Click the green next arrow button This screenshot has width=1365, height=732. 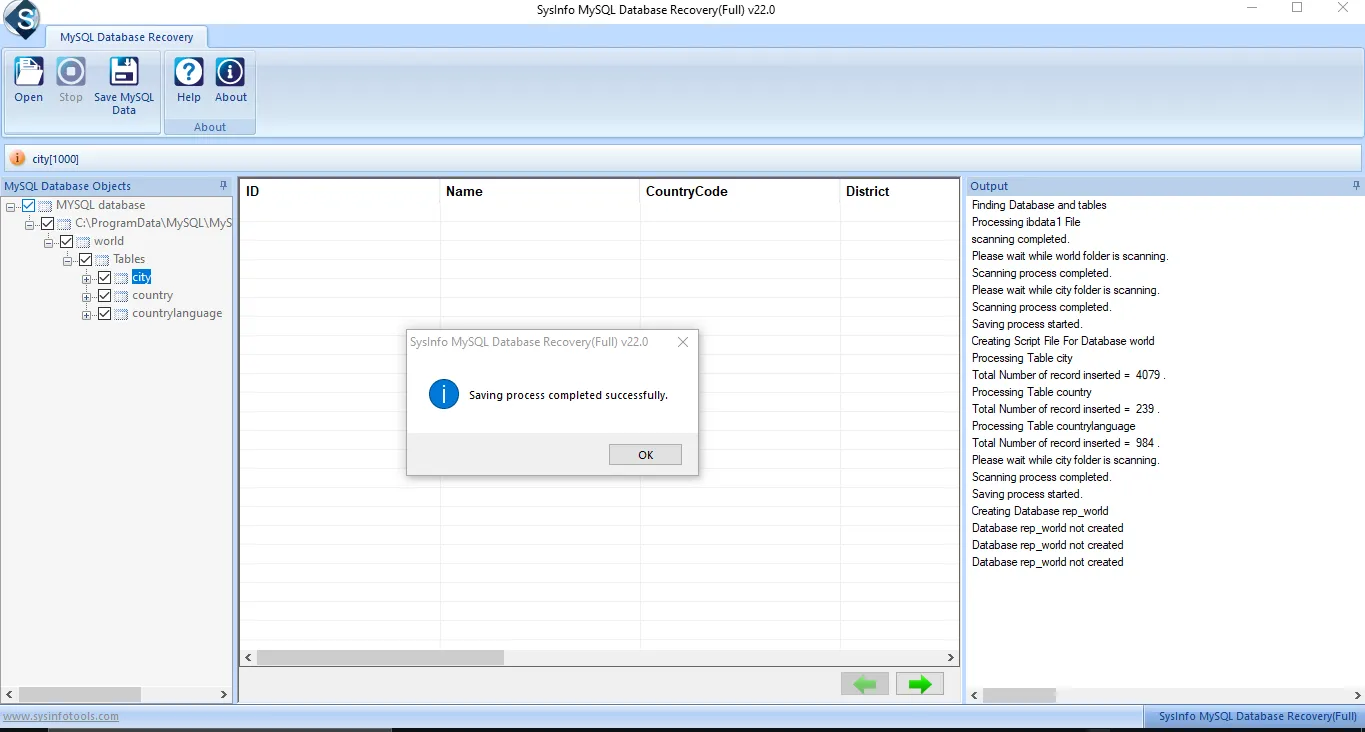tap(920, 684)
